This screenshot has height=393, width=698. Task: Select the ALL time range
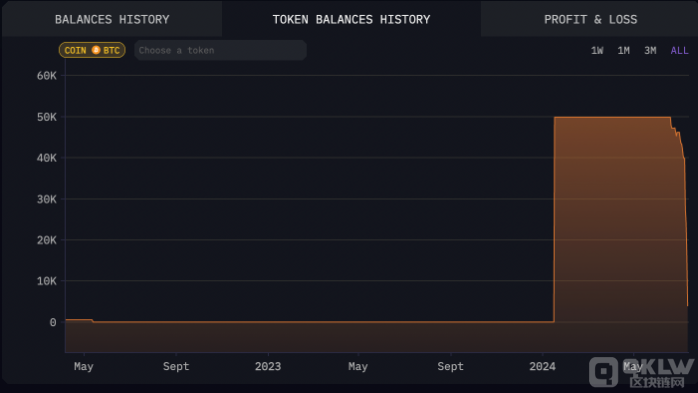coord(679,51)
